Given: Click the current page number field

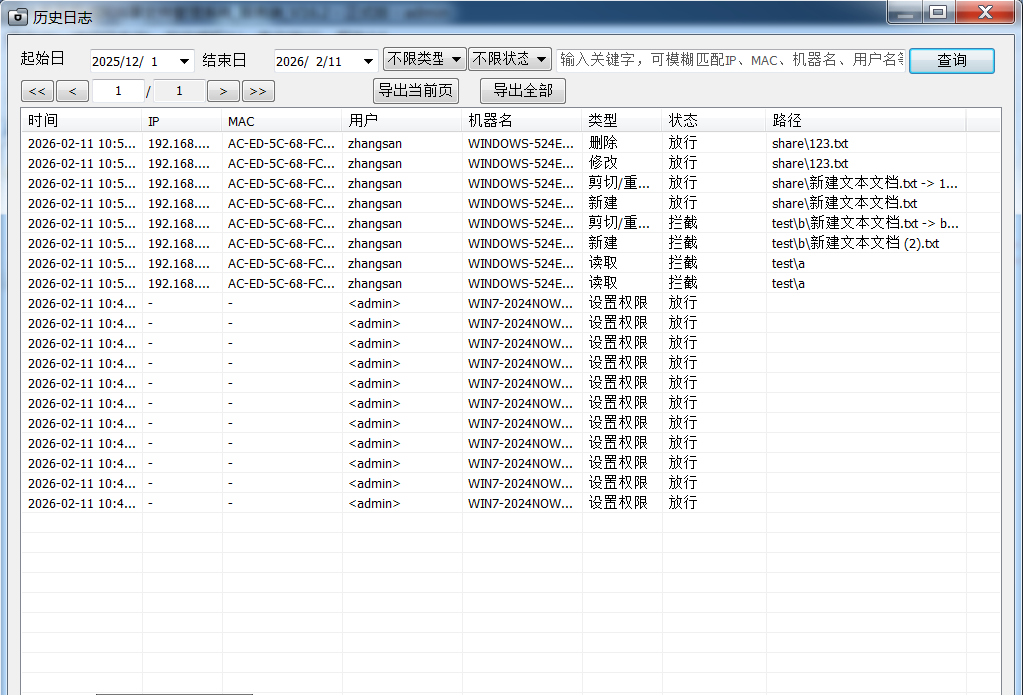Looking at the screenshot, I should point(118,91).
